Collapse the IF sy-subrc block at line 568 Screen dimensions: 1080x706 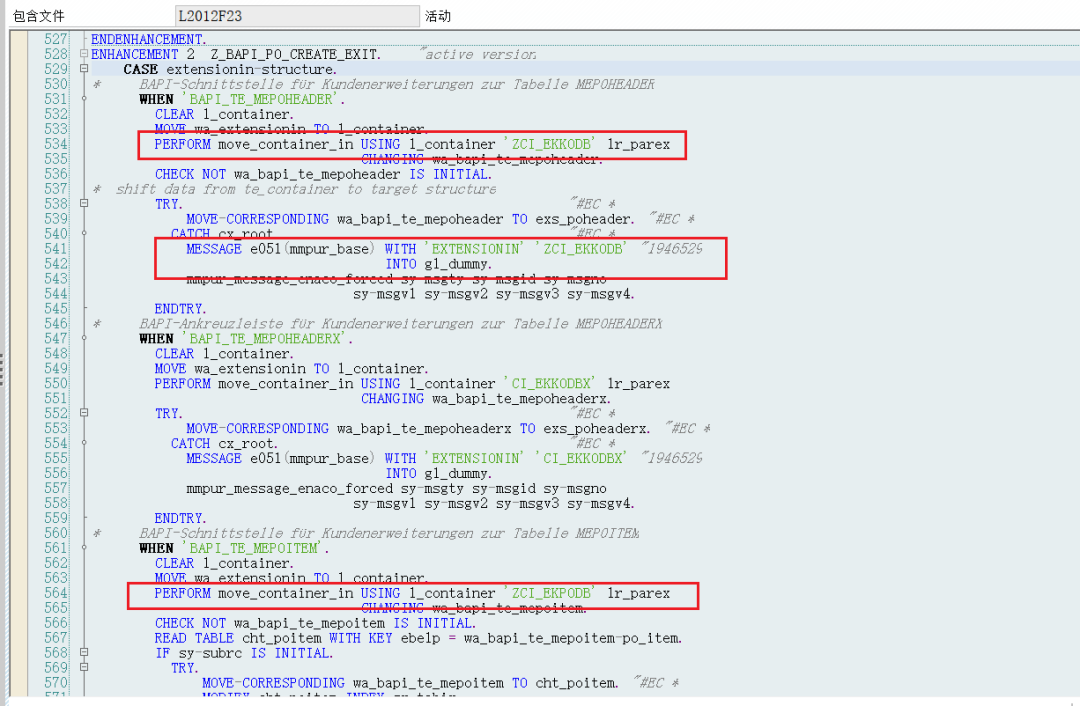[x=84, y=652]
